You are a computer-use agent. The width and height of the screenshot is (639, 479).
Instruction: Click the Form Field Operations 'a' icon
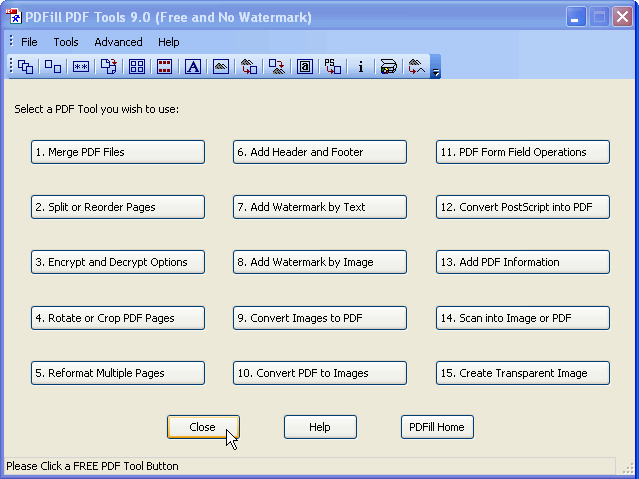[305, 66]
